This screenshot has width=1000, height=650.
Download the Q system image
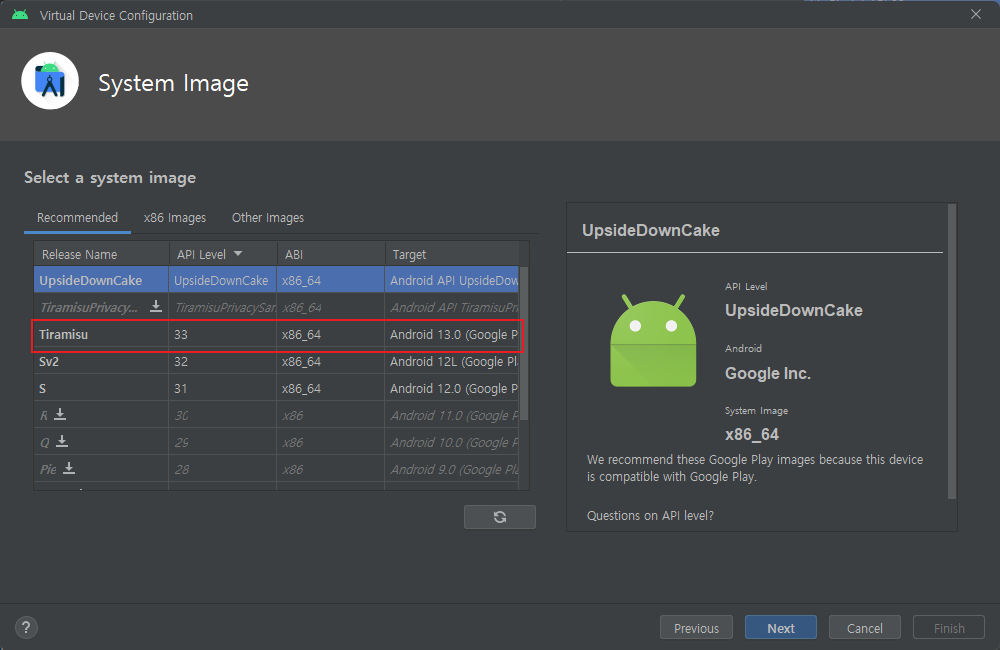62,441
